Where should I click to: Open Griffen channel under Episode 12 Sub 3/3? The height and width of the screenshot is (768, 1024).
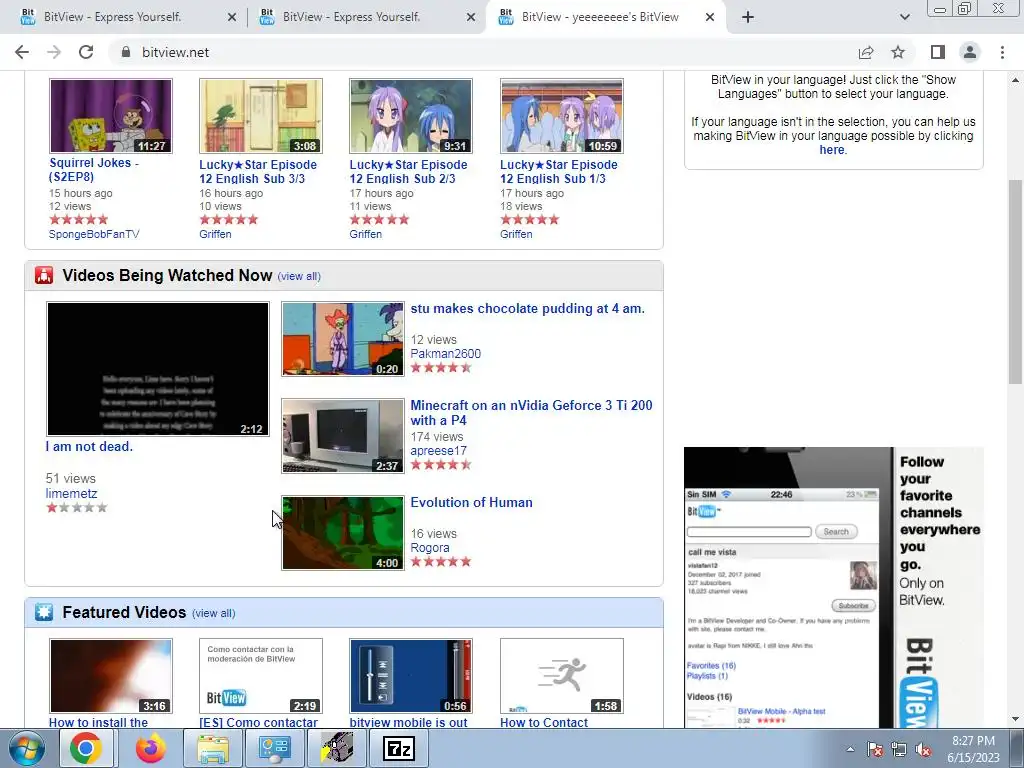(215, 234)
